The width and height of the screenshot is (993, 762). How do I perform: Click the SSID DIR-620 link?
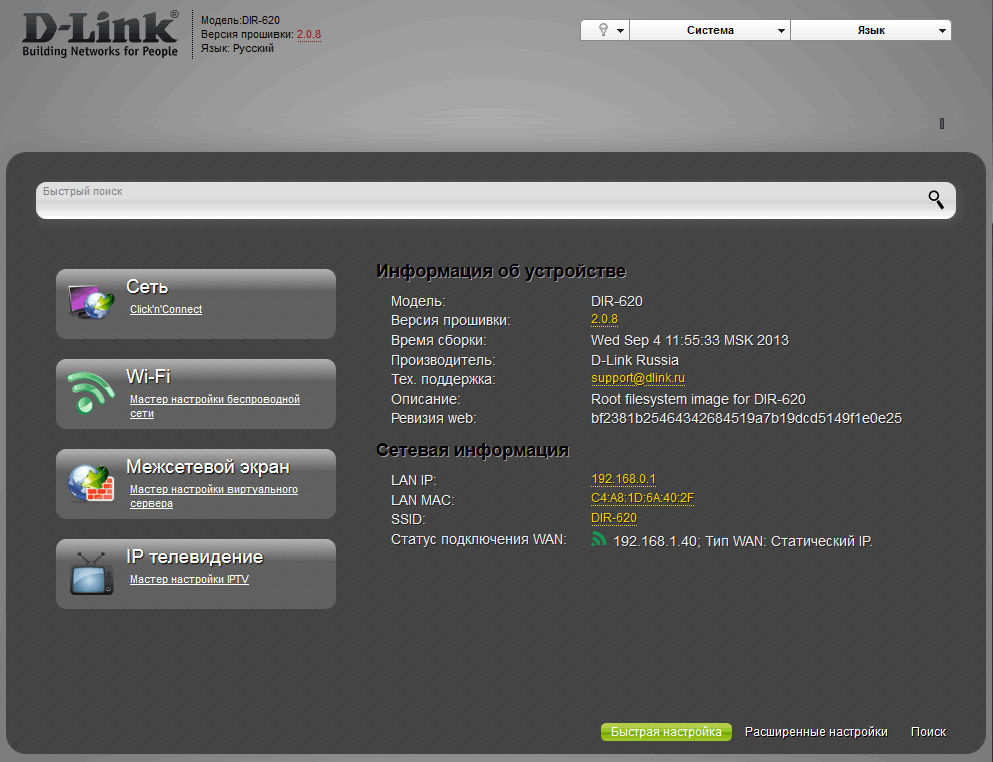tap(614, 518)
